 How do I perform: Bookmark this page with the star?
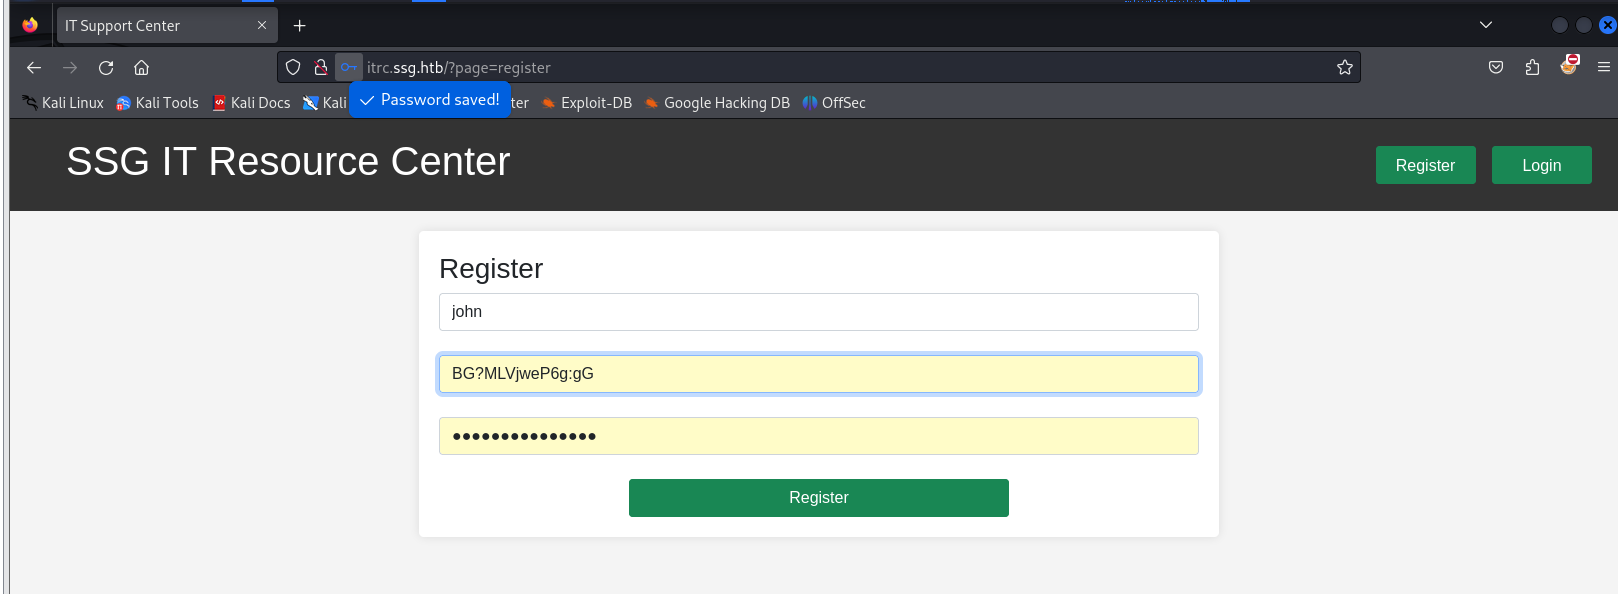[1345, 67]
